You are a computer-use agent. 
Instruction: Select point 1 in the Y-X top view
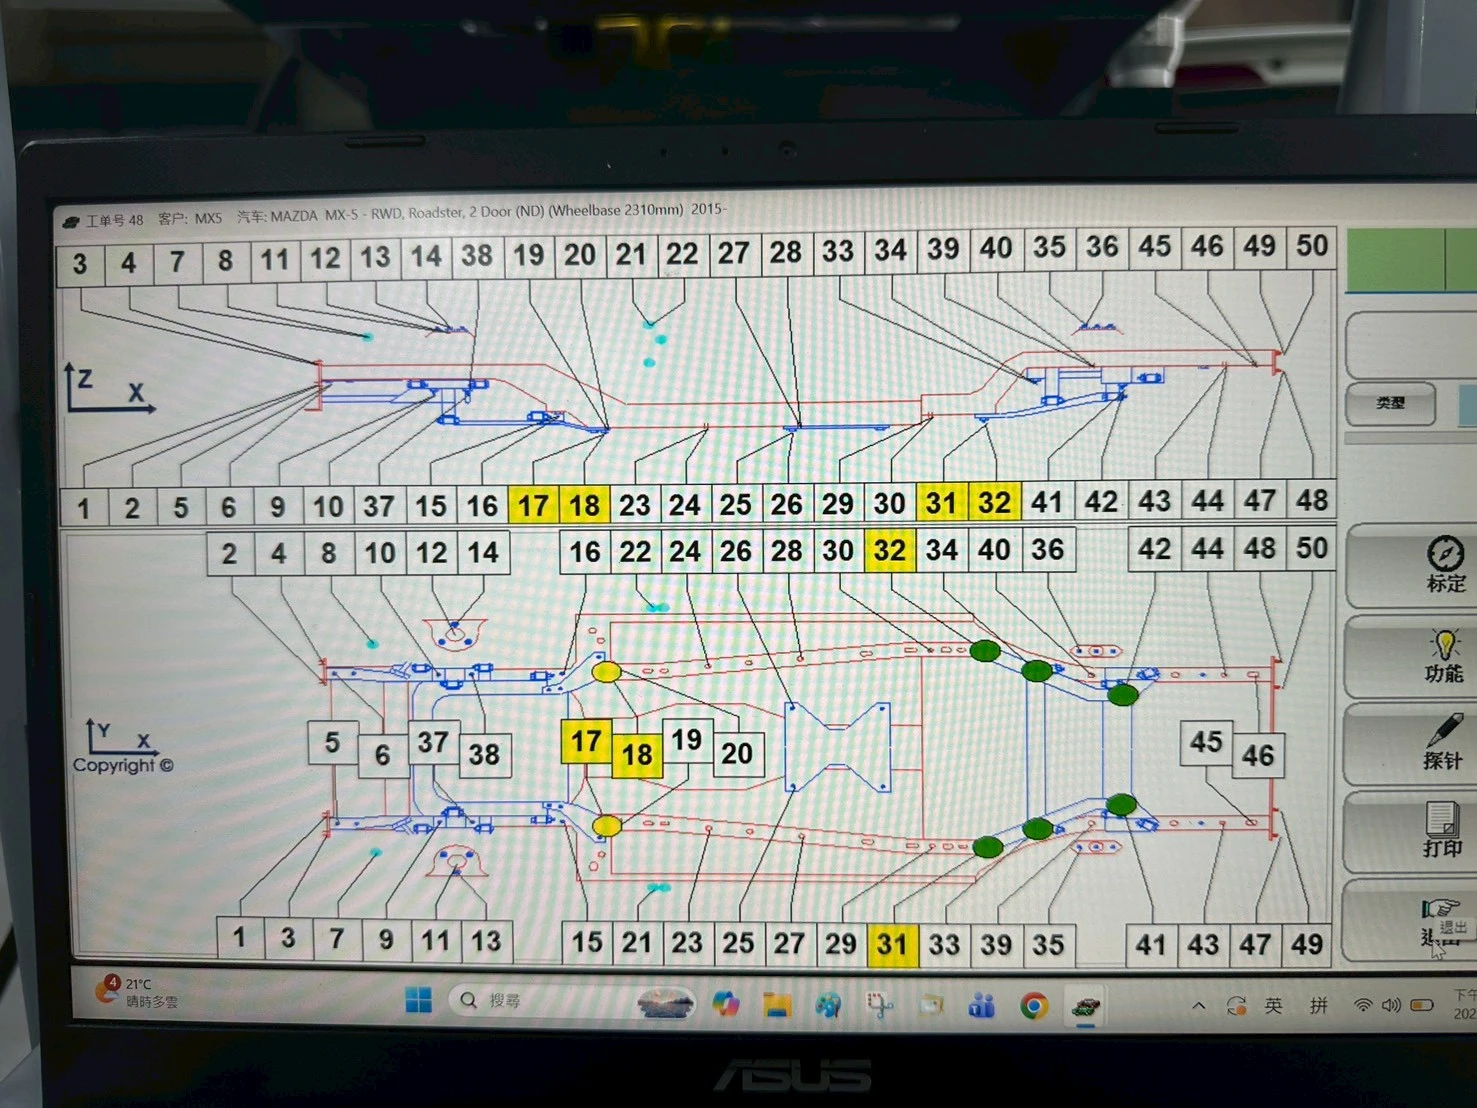(240, 938)
